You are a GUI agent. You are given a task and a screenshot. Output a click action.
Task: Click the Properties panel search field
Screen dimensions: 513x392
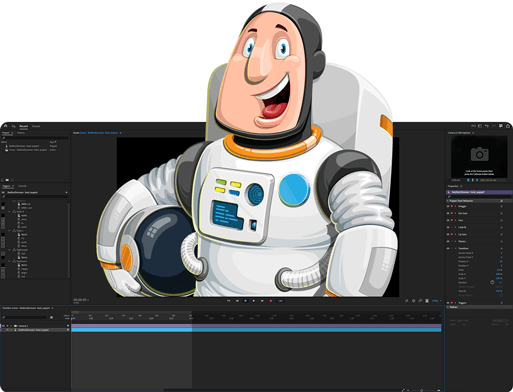479,197
